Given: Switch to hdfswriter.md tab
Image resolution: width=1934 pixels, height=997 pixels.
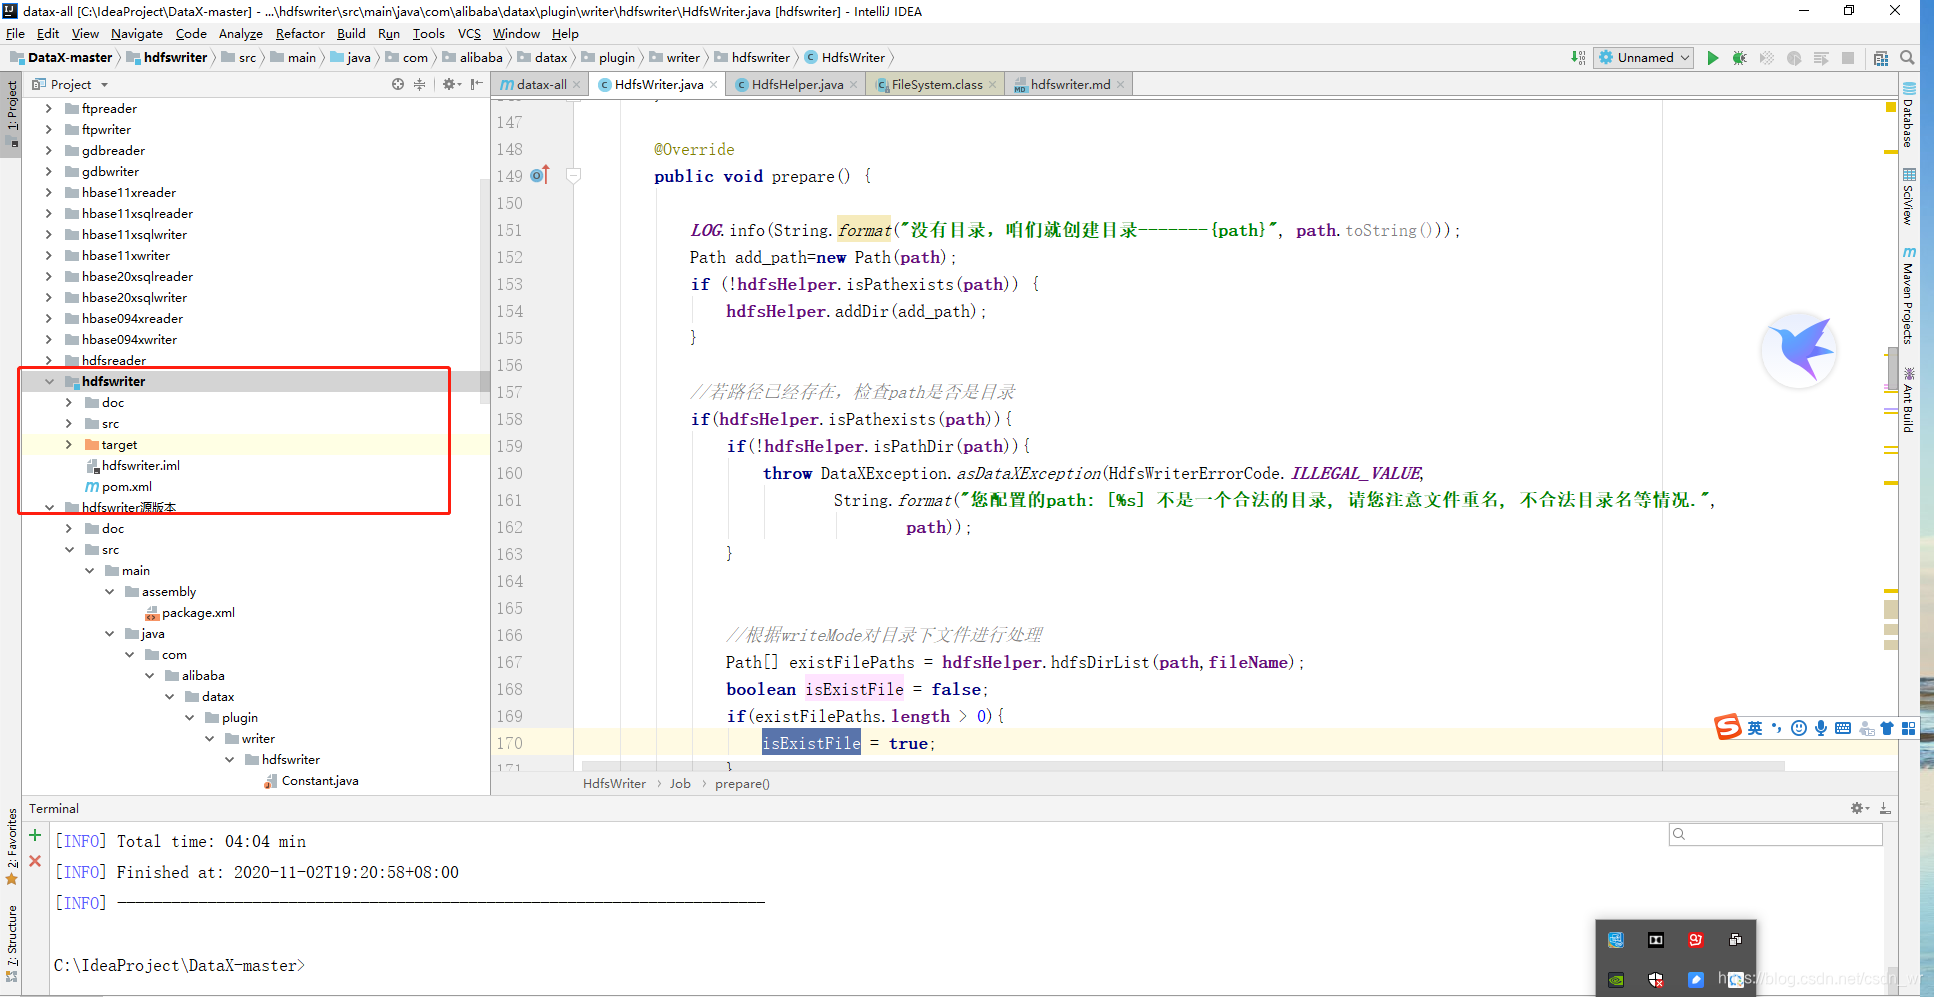Looking at the screenshot, I should pos(1069,84).
